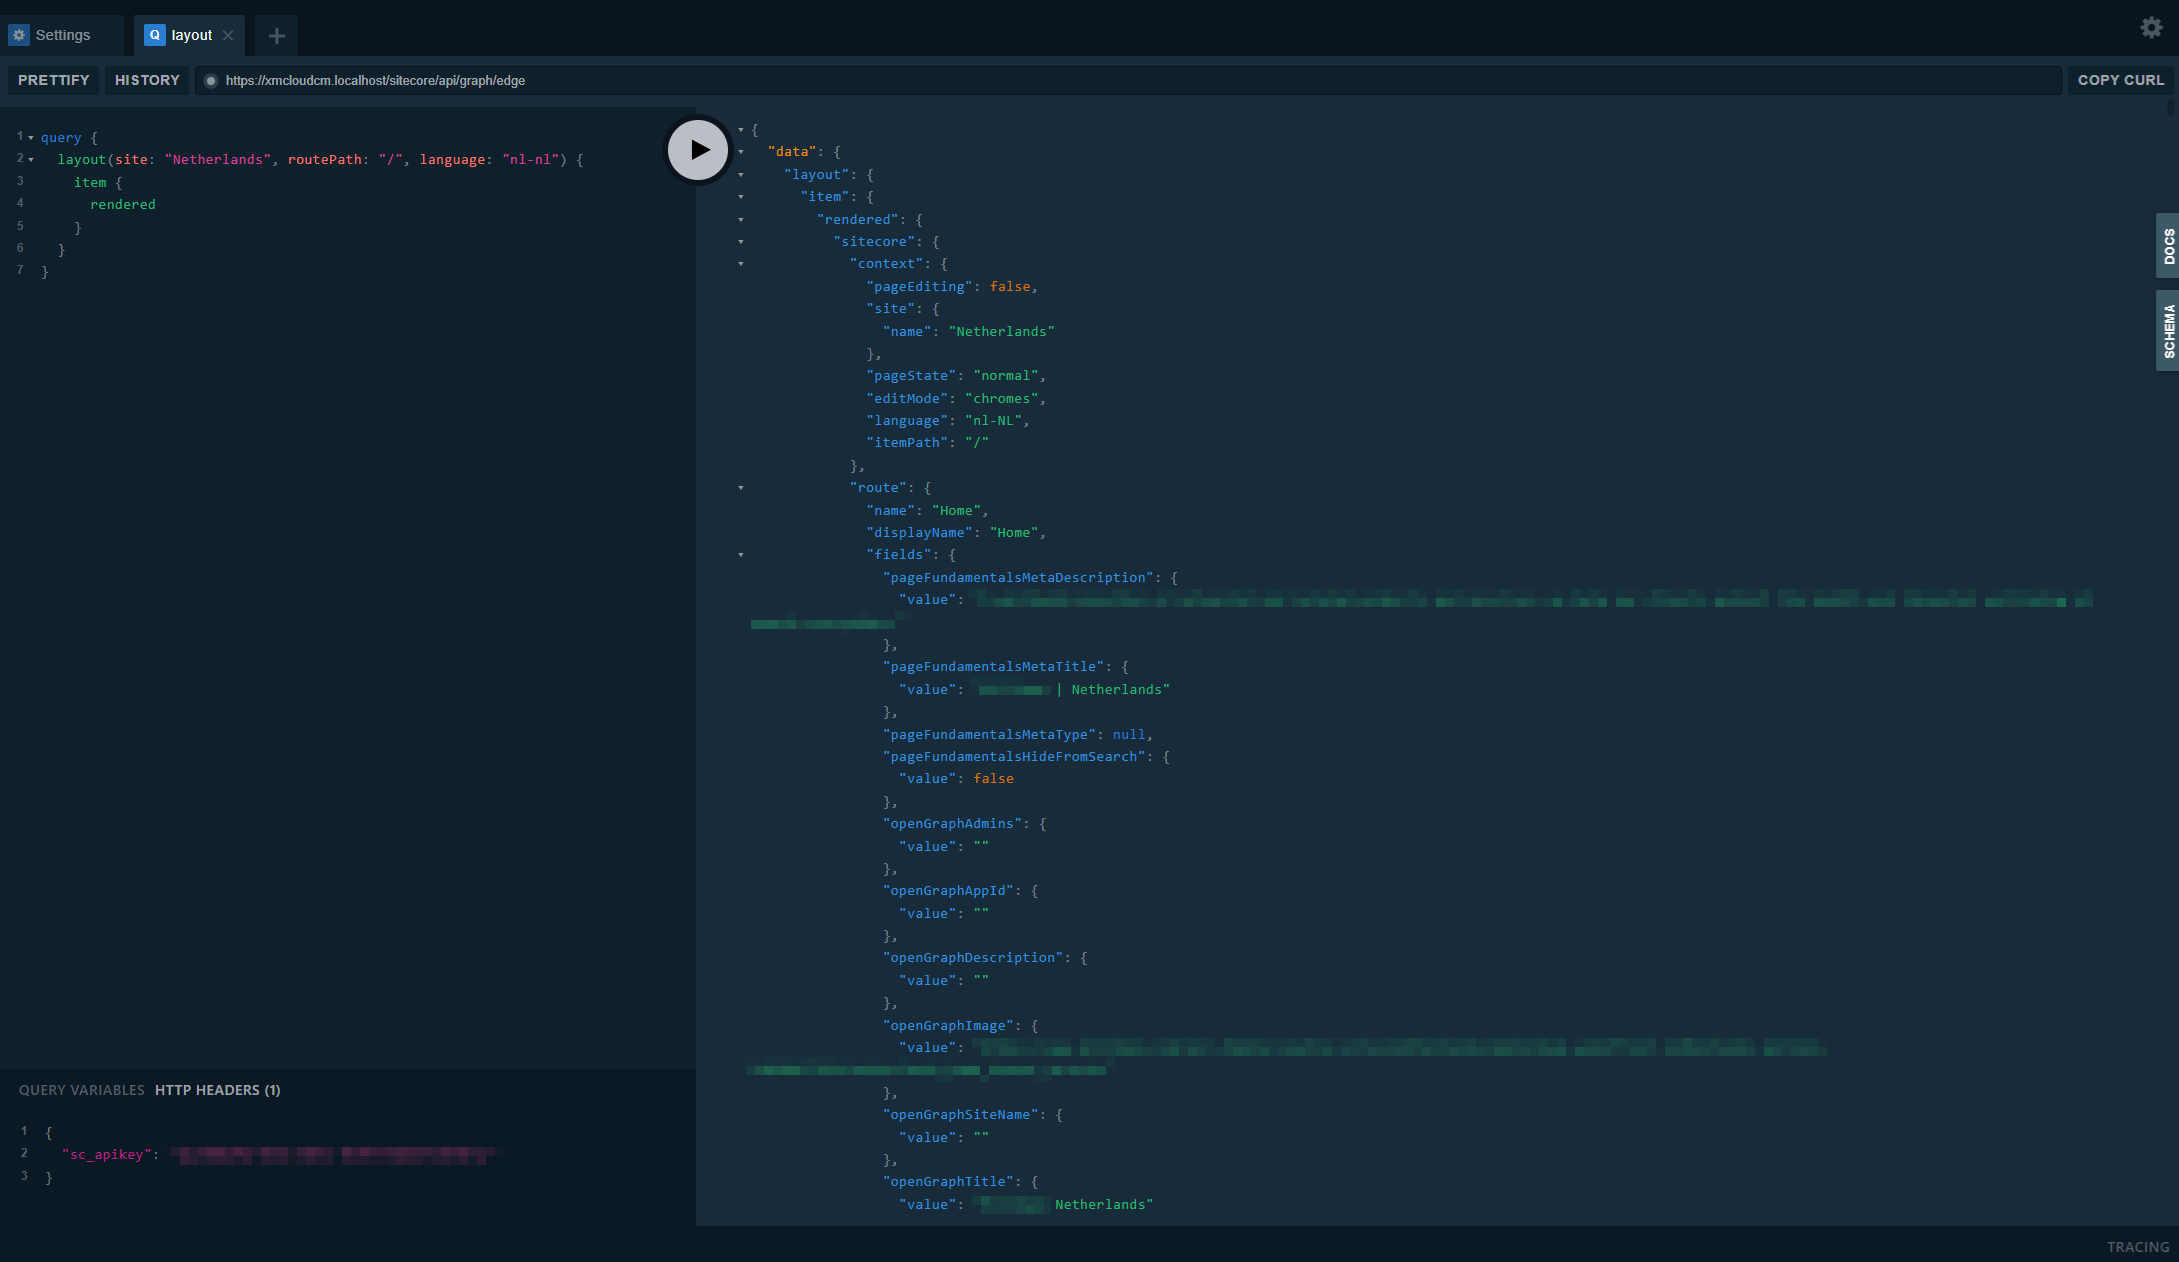Open the TRACING panel
The width and height of the screenshot is (2179, 1262).
[2138, 1247]
